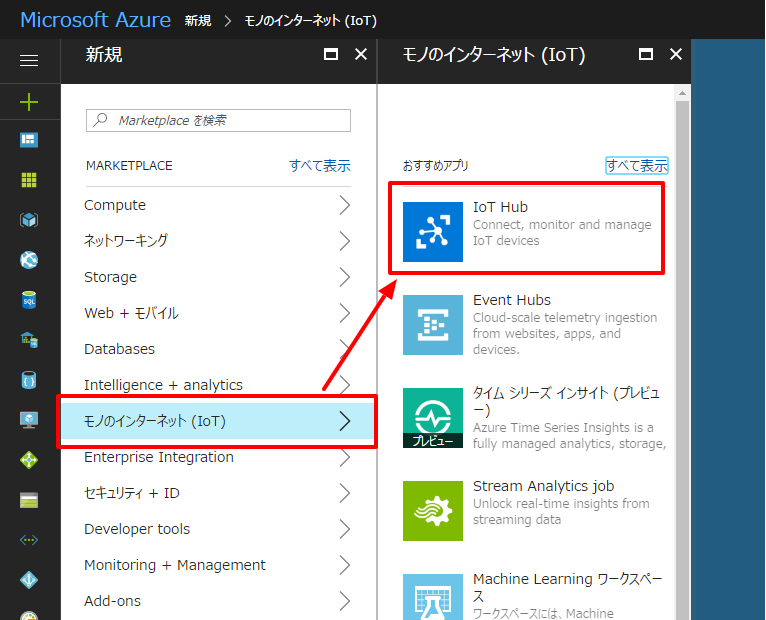
Task: Go to Microsoft Azure home logo
Action: (x=96, y=20)
